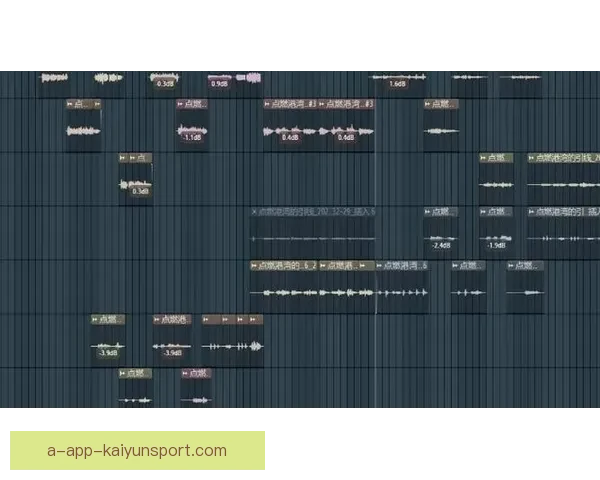Click the leftmost -3.9dB gain label

[x=108, y=353]
